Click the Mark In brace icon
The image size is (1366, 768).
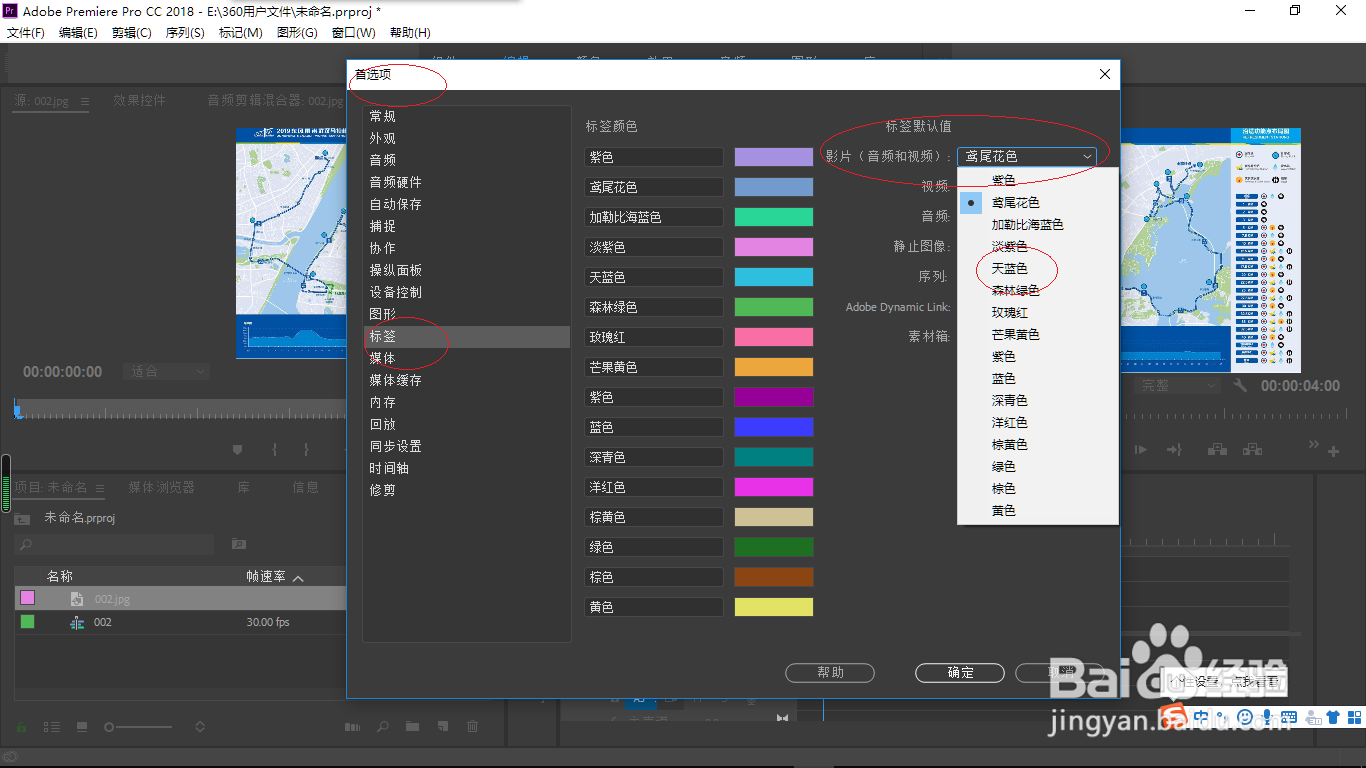(274, 450)
